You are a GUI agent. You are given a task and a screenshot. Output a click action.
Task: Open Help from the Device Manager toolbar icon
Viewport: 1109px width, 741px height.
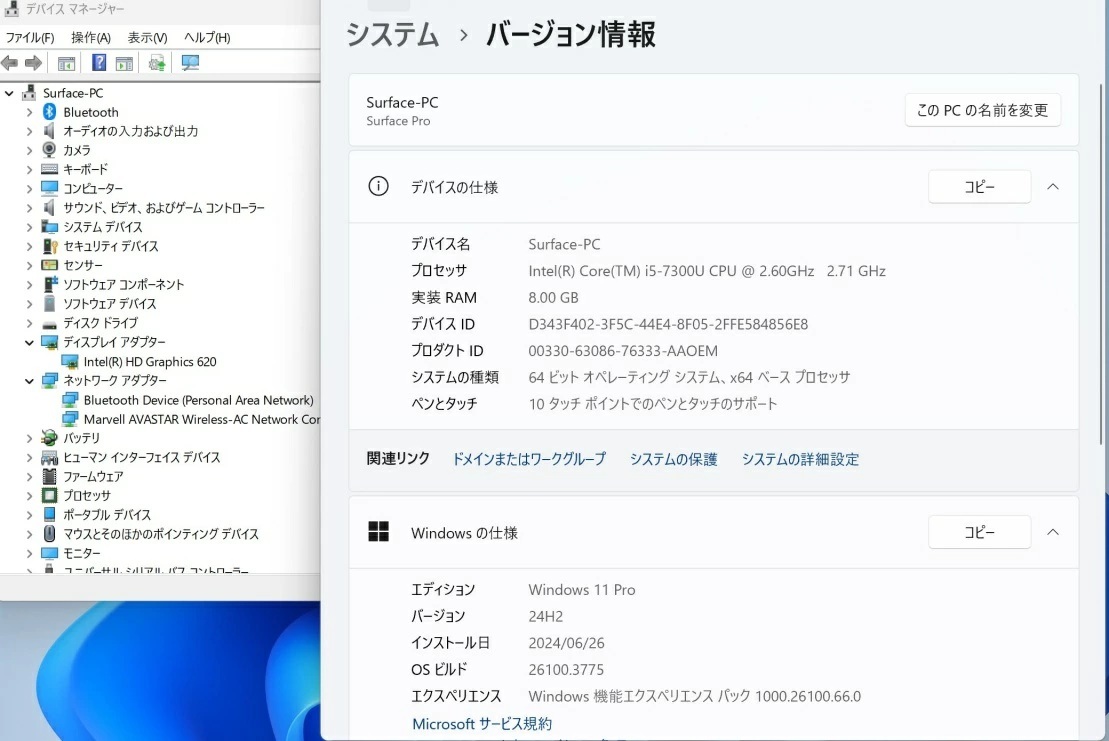(97, 62)
